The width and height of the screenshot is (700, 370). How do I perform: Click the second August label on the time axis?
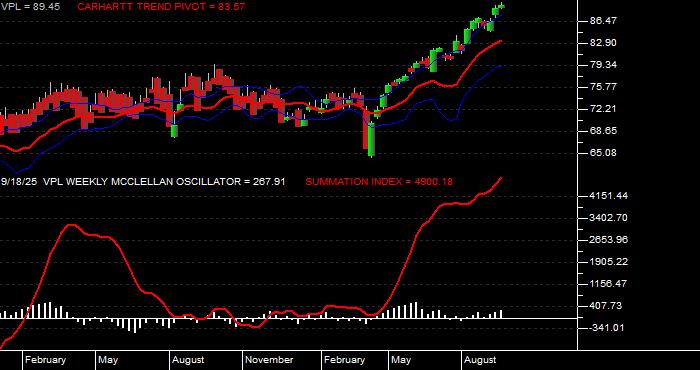(480, 360)
